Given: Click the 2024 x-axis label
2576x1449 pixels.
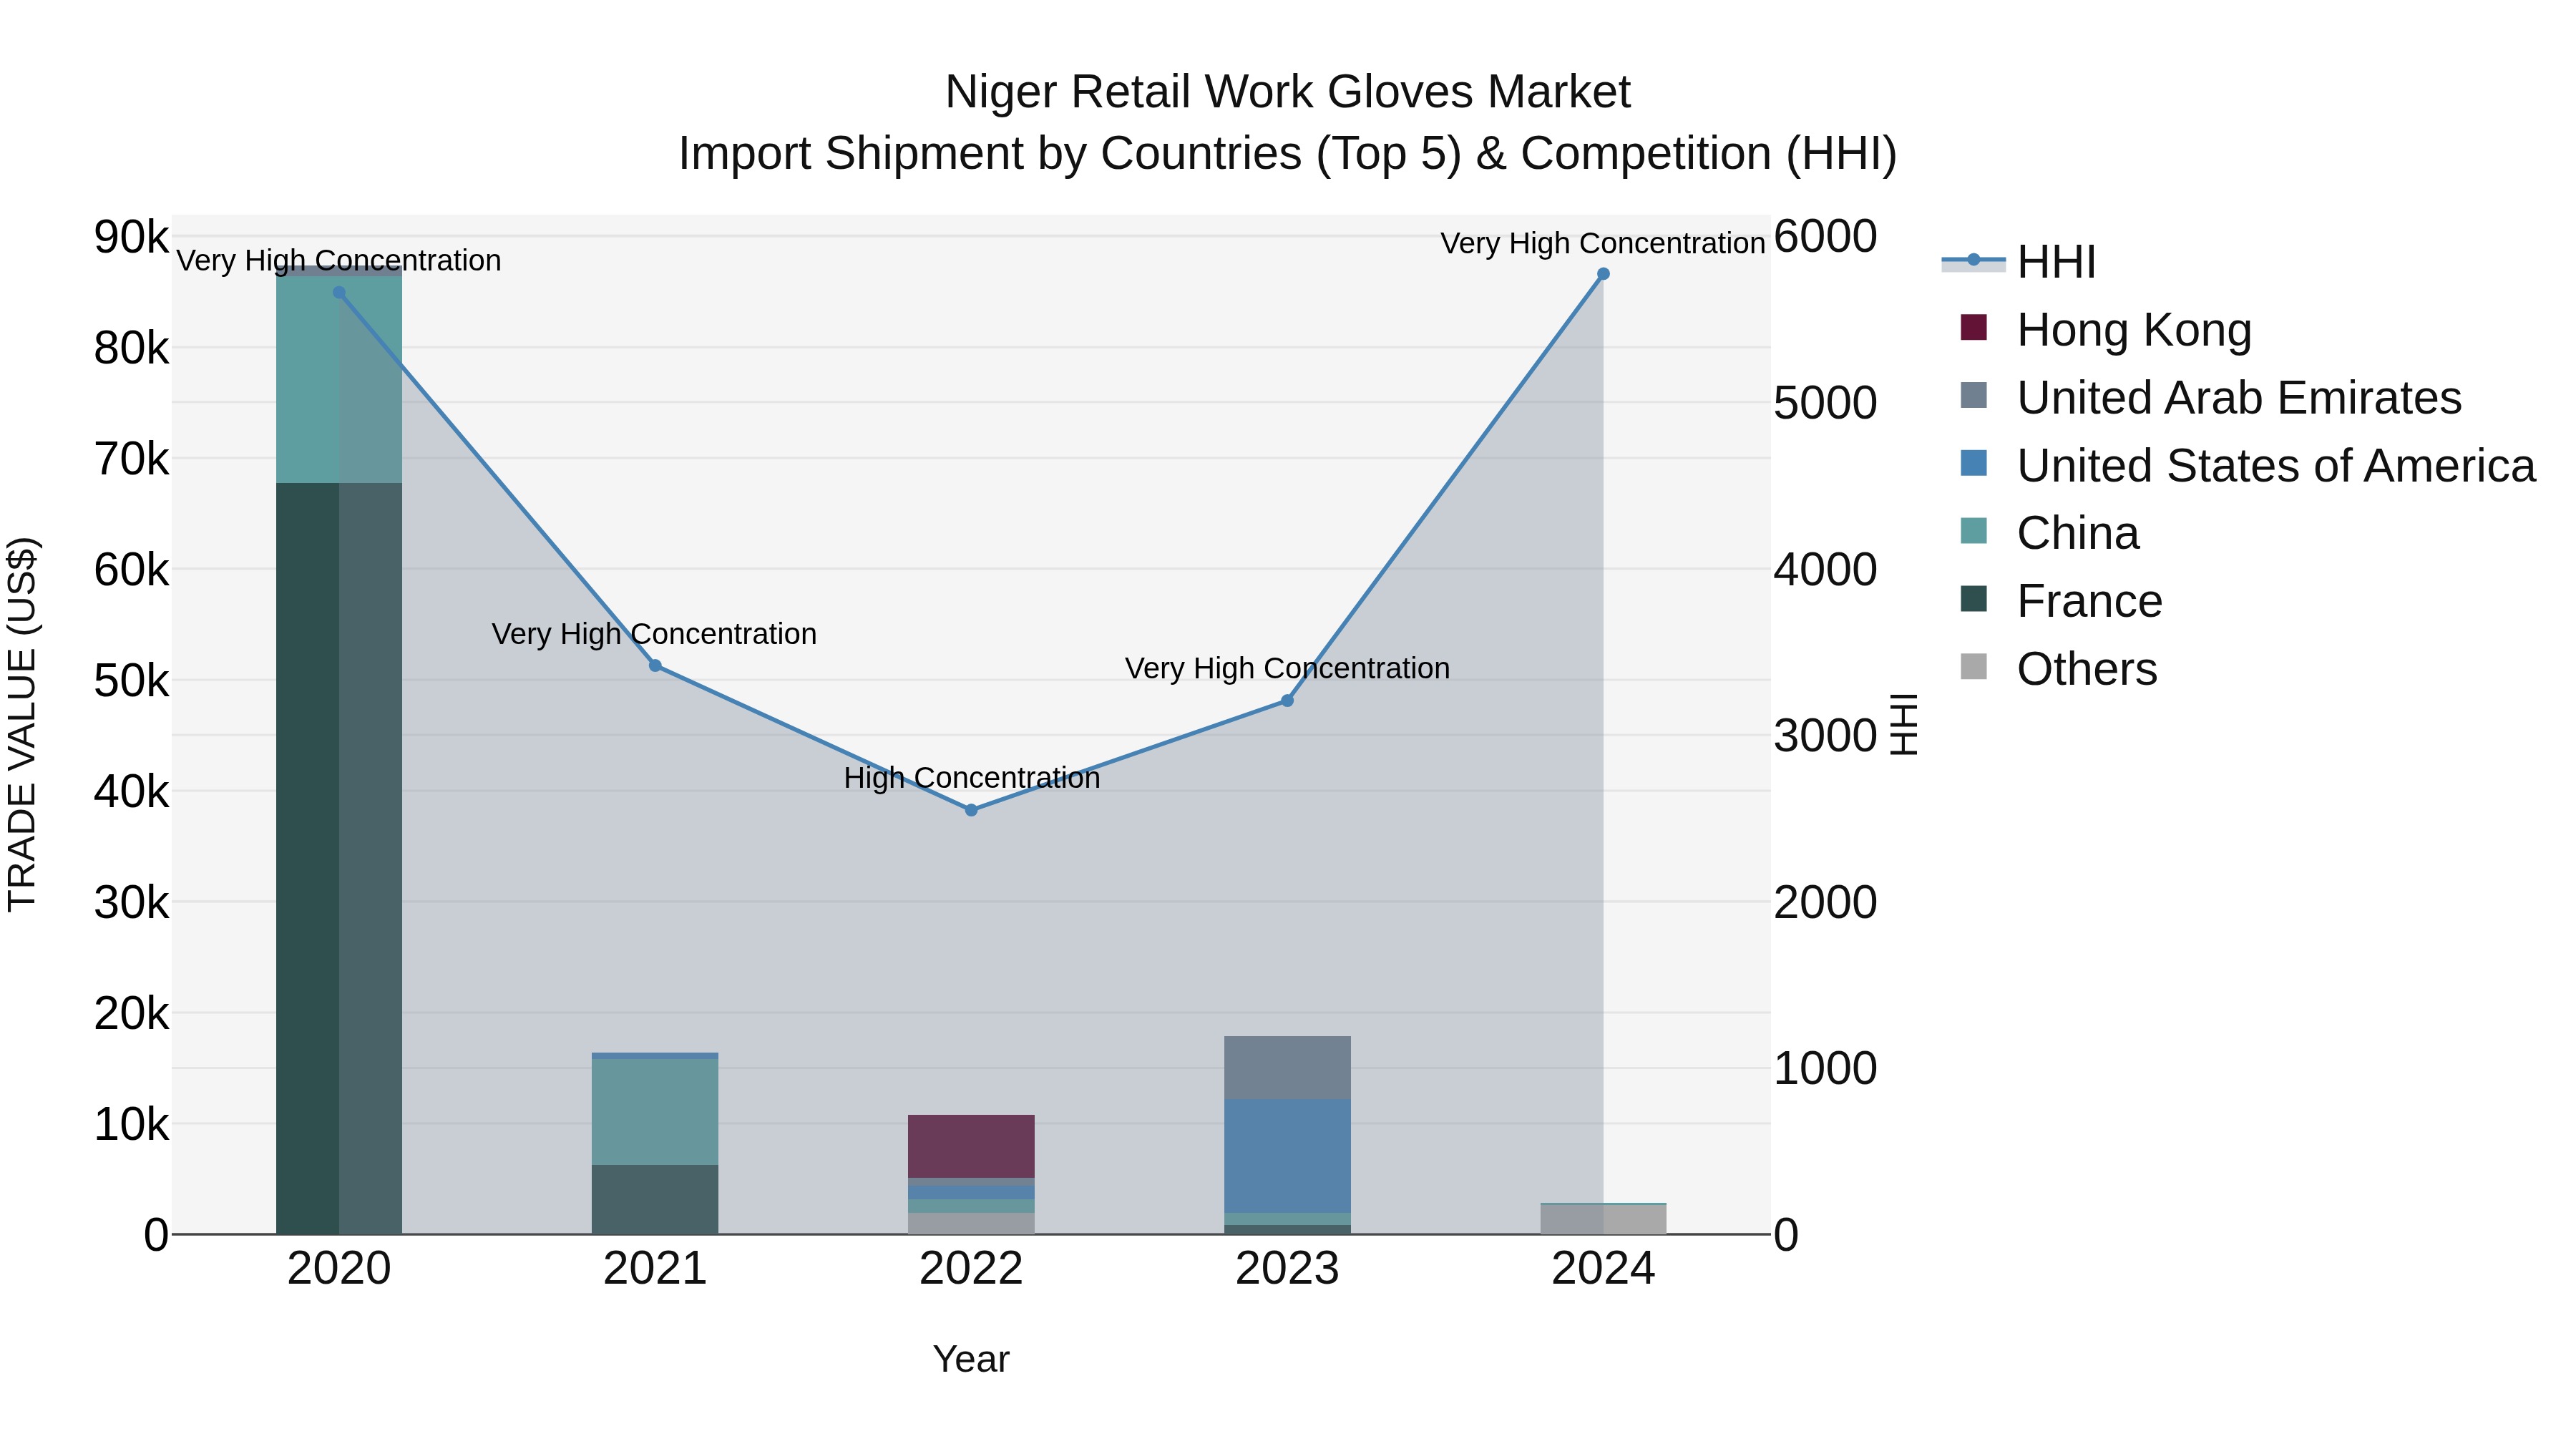Looking at the screenshot, I should coord(1603,1269).
